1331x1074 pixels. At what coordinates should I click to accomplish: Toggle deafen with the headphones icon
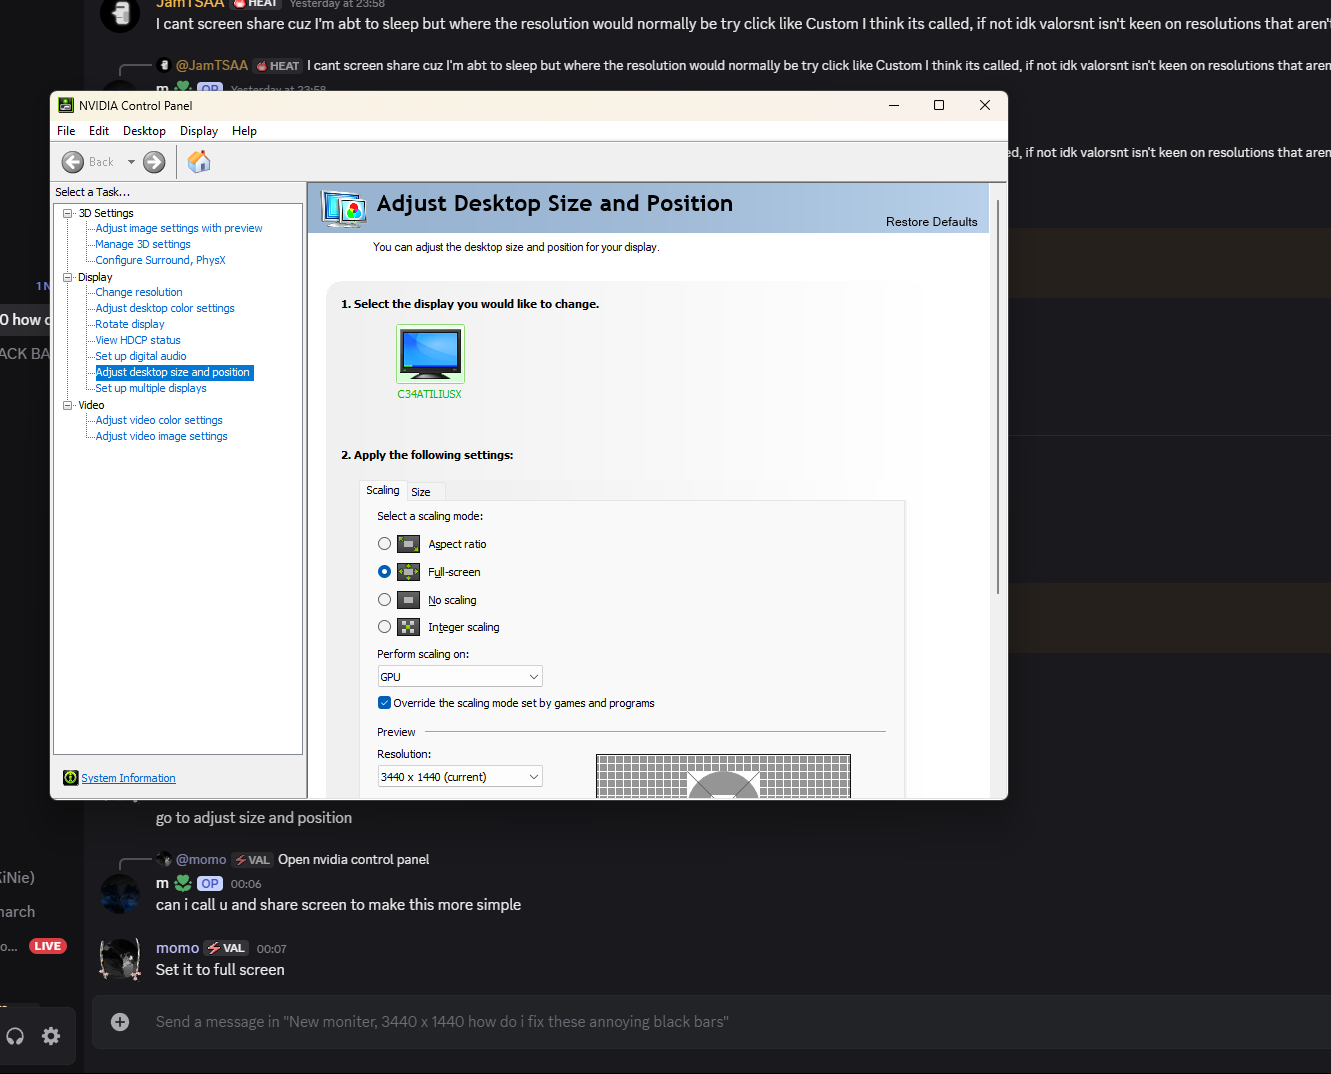(15, 1035)
